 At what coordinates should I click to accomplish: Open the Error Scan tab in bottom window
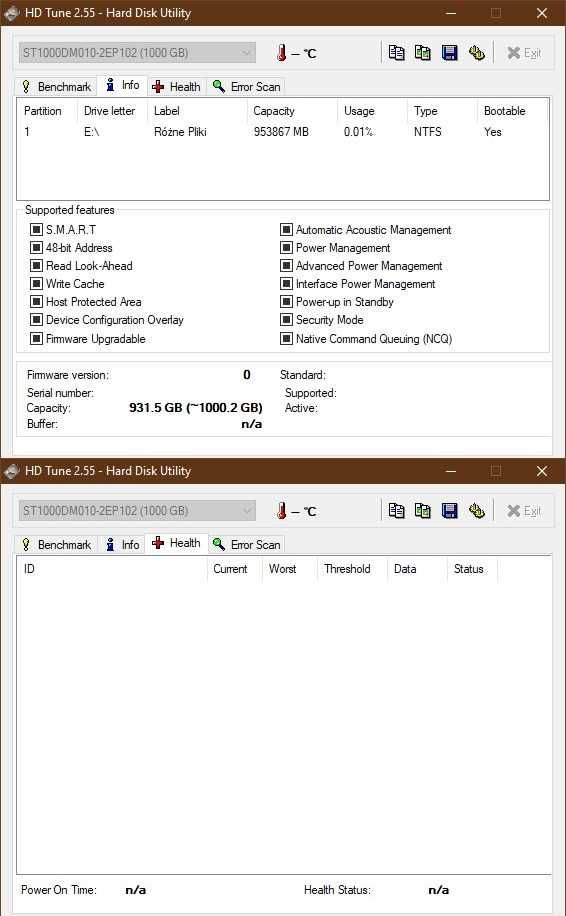(246, 544)
